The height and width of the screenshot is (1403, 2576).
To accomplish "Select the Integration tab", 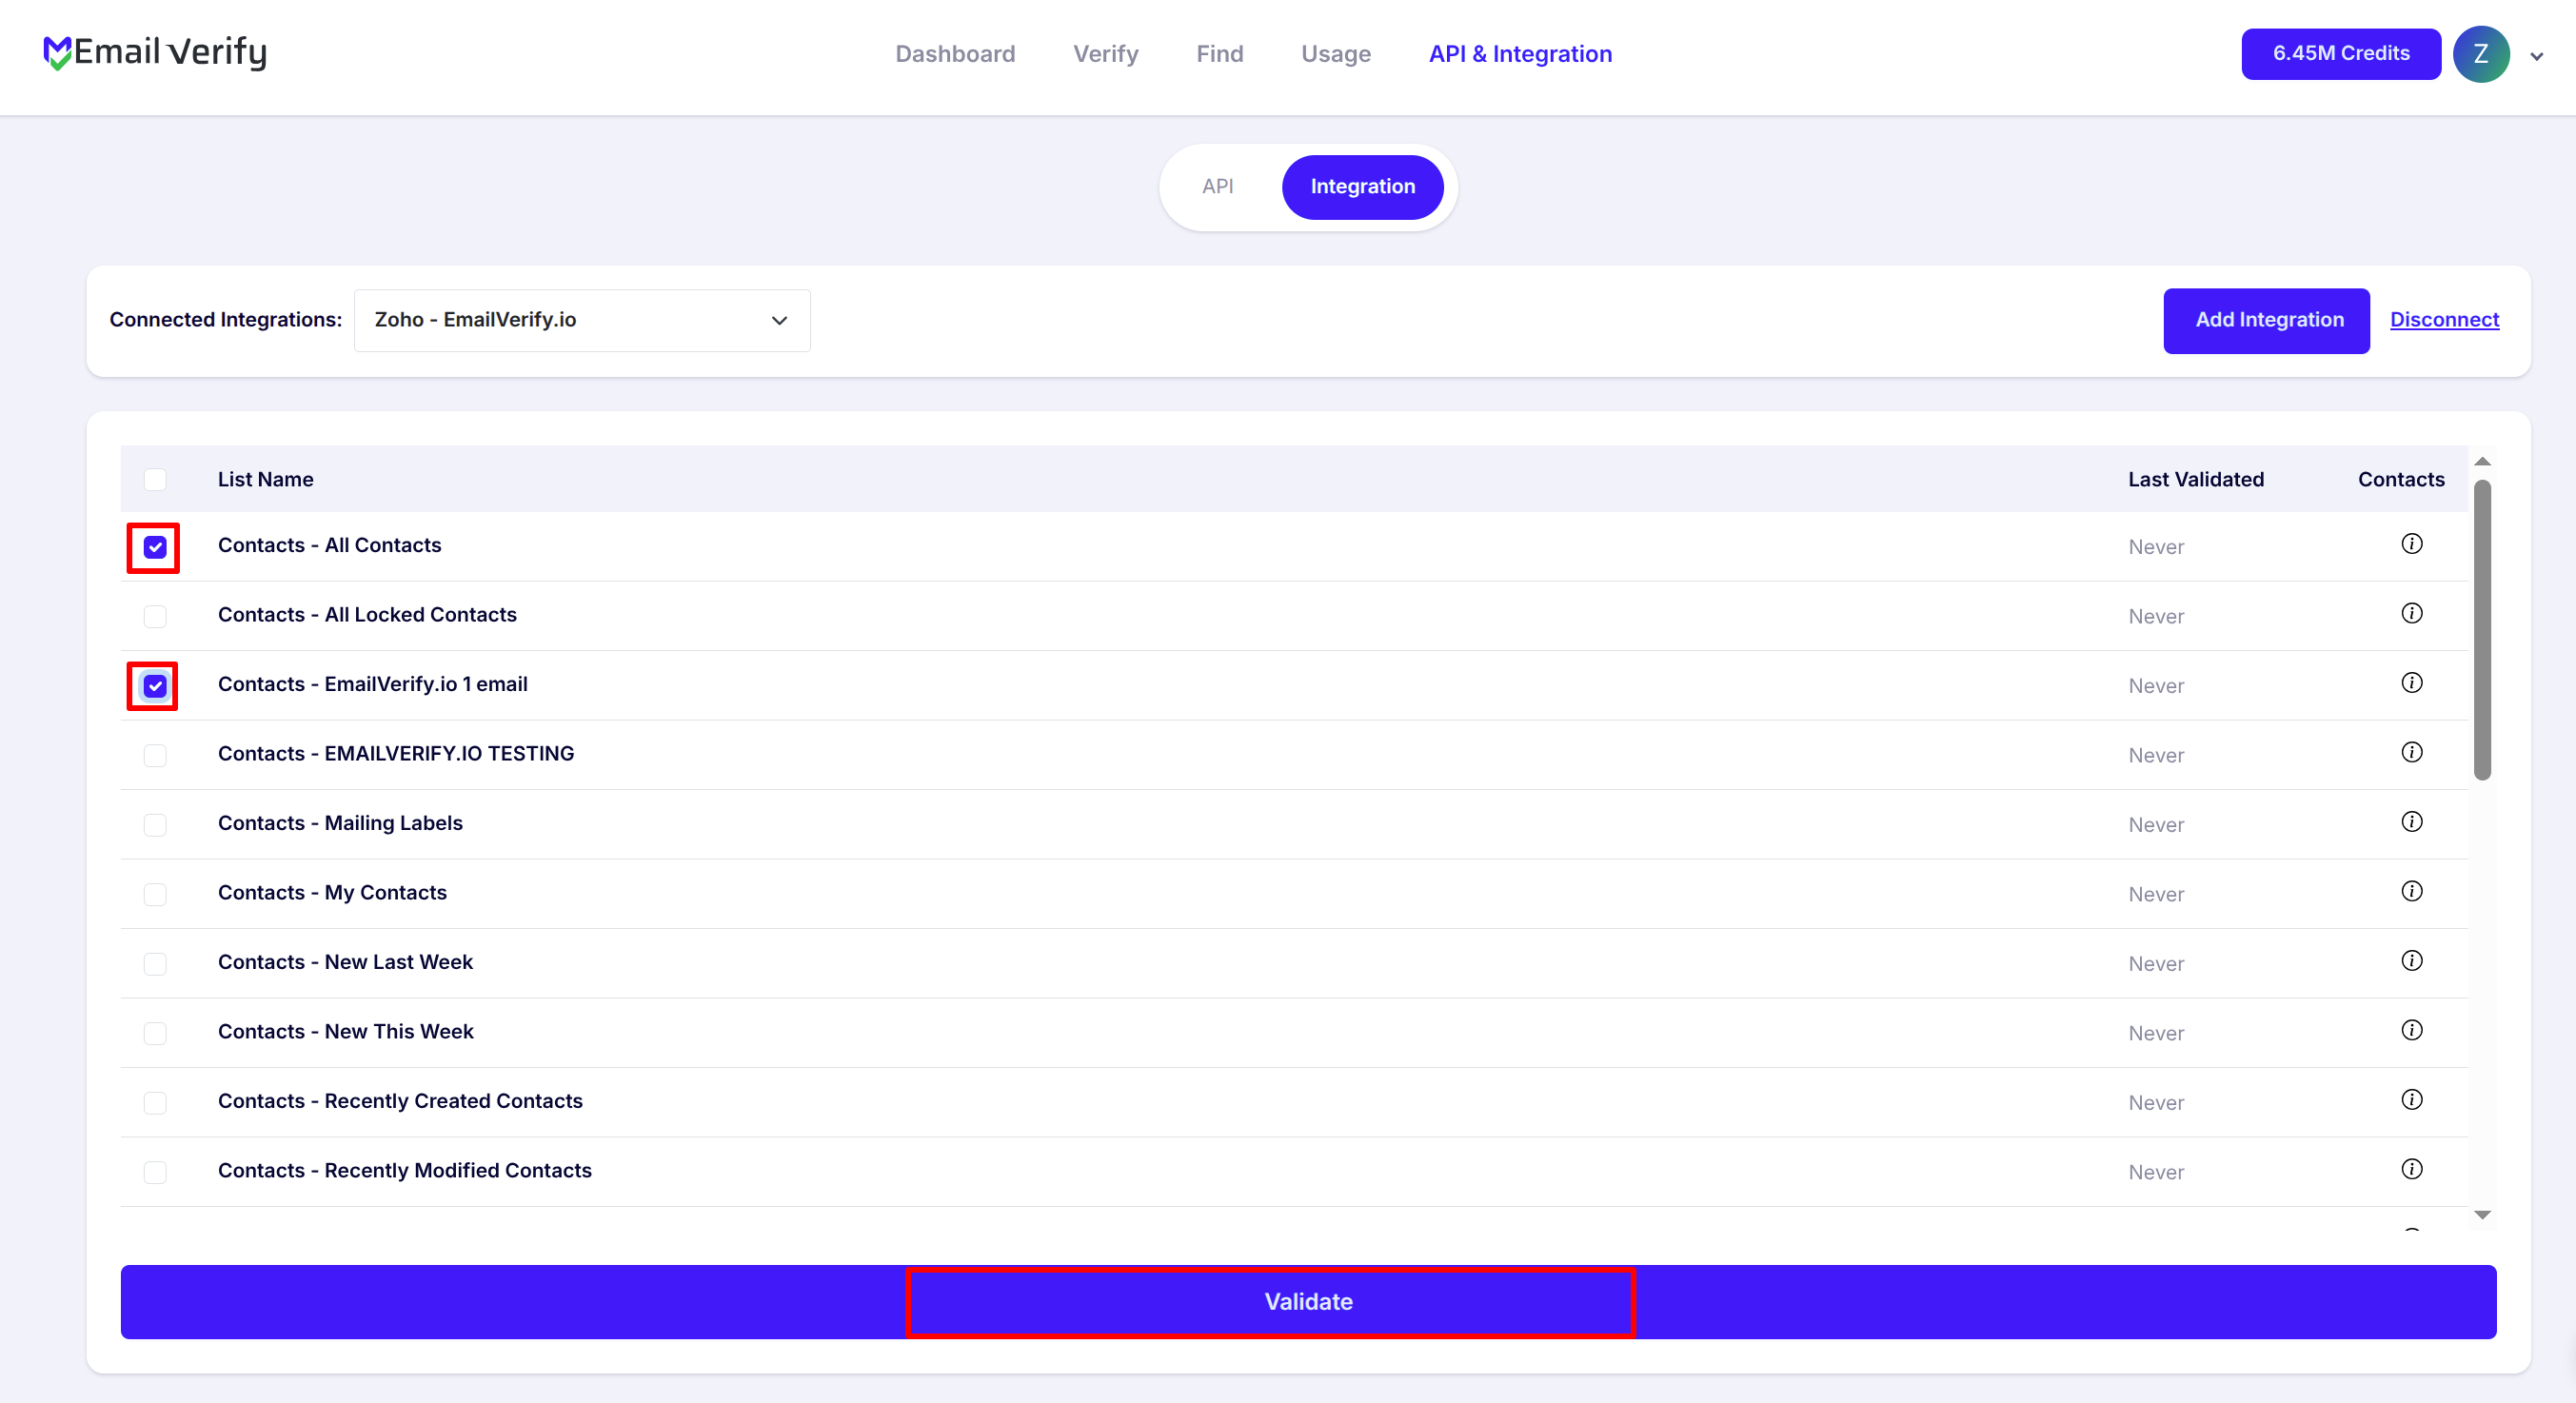I will [x=1362, y=187].
